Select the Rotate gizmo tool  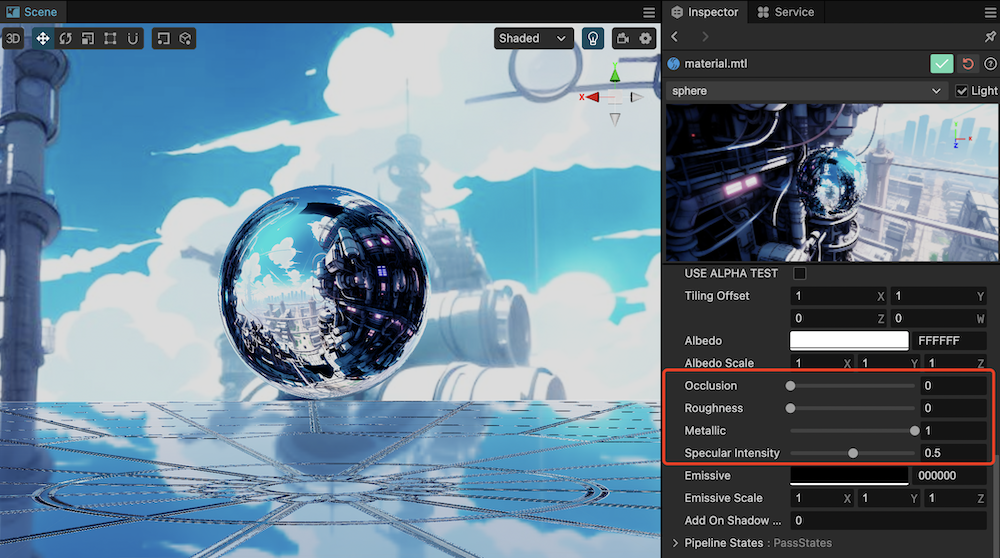[x=65, y=38]
